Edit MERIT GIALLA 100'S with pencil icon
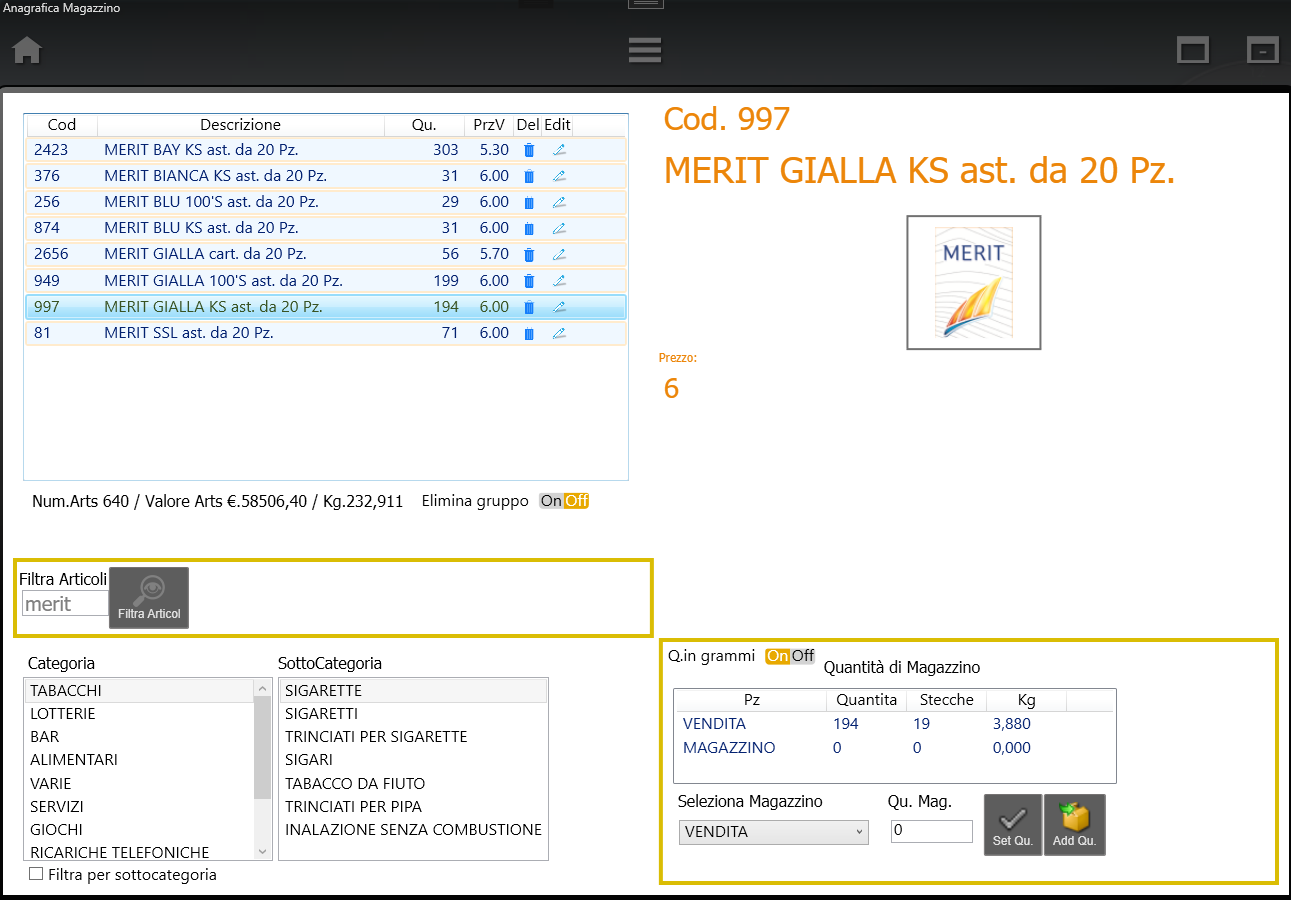Viewport: 1291px width, 900px height. 559,281
